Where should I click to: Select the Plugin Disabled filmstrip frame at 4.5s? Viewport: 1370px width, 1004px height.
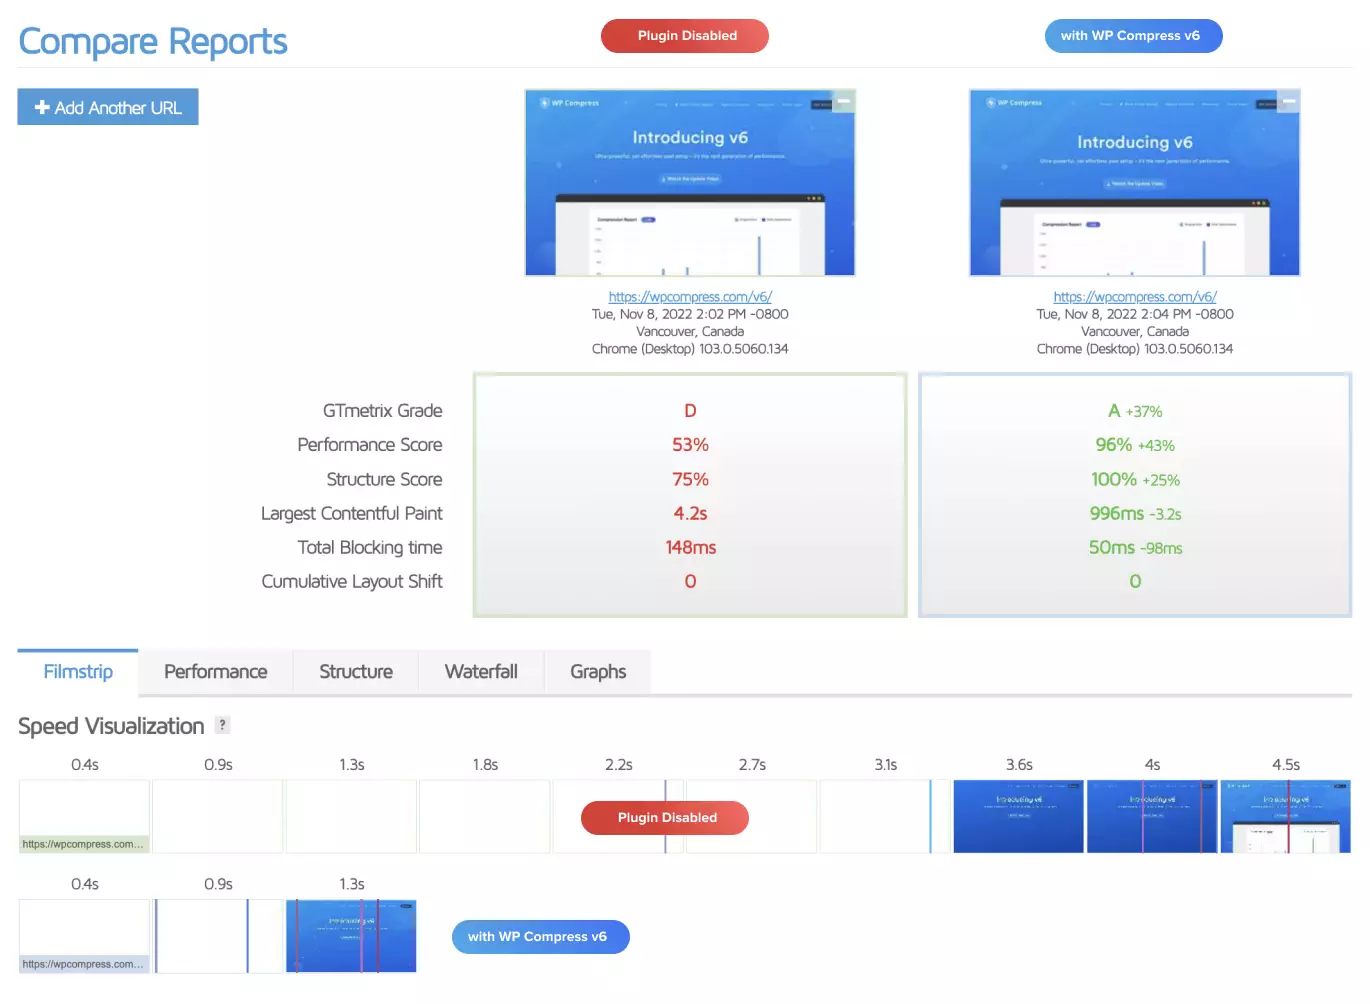tap(1286, 816)
